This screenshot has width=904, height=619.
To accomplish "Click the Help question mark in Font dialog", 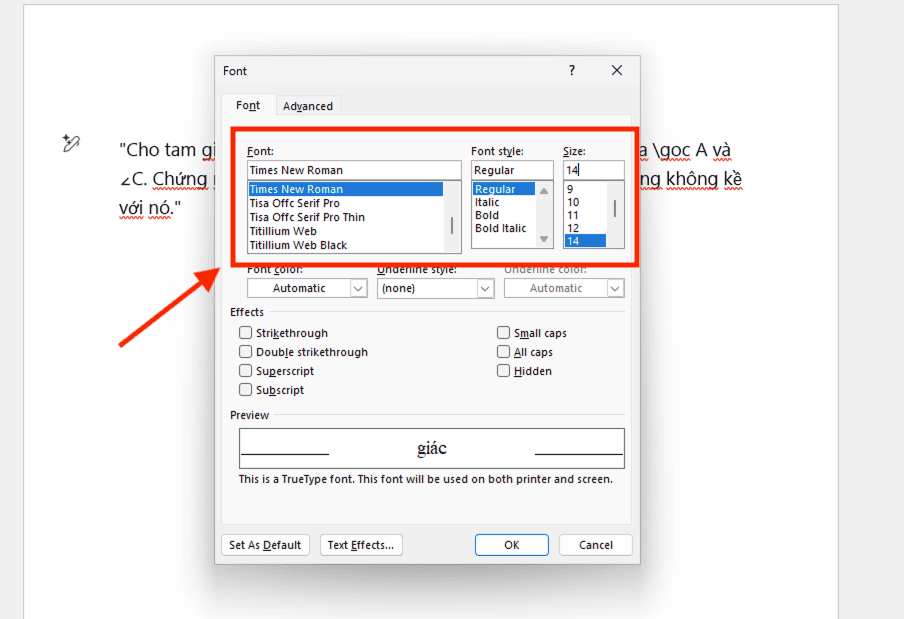I will point(572,71).
